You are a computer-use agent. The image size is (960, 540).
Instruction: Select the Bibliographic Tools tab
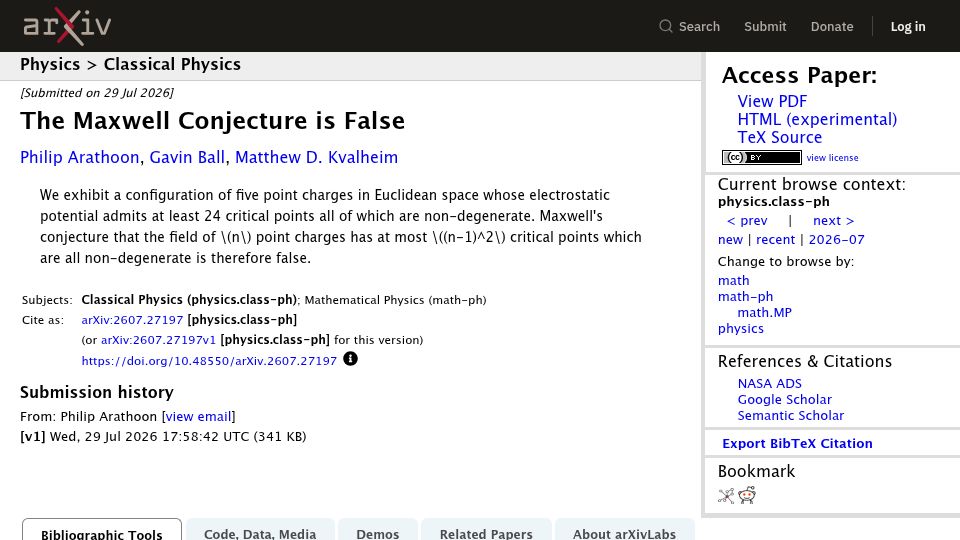pyautogui.click(x=102, y=530)
